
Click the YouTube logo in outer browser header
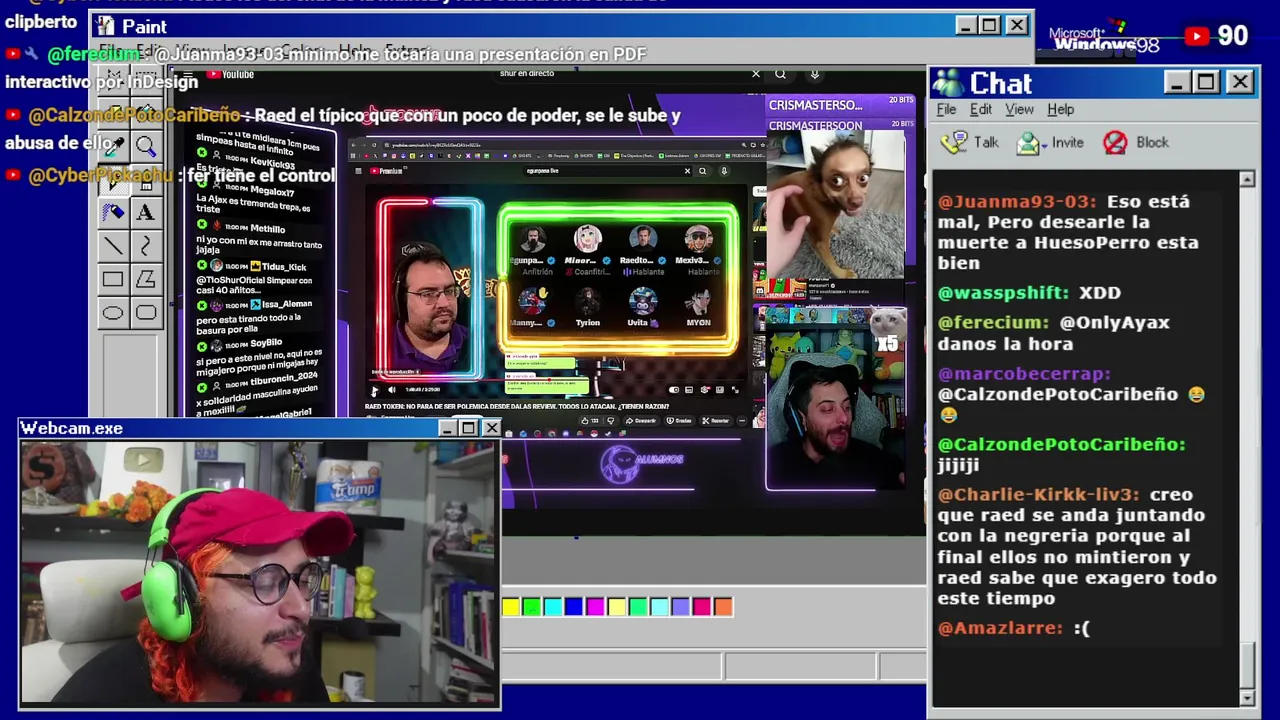pyautogui.click(x=231, y=74)
